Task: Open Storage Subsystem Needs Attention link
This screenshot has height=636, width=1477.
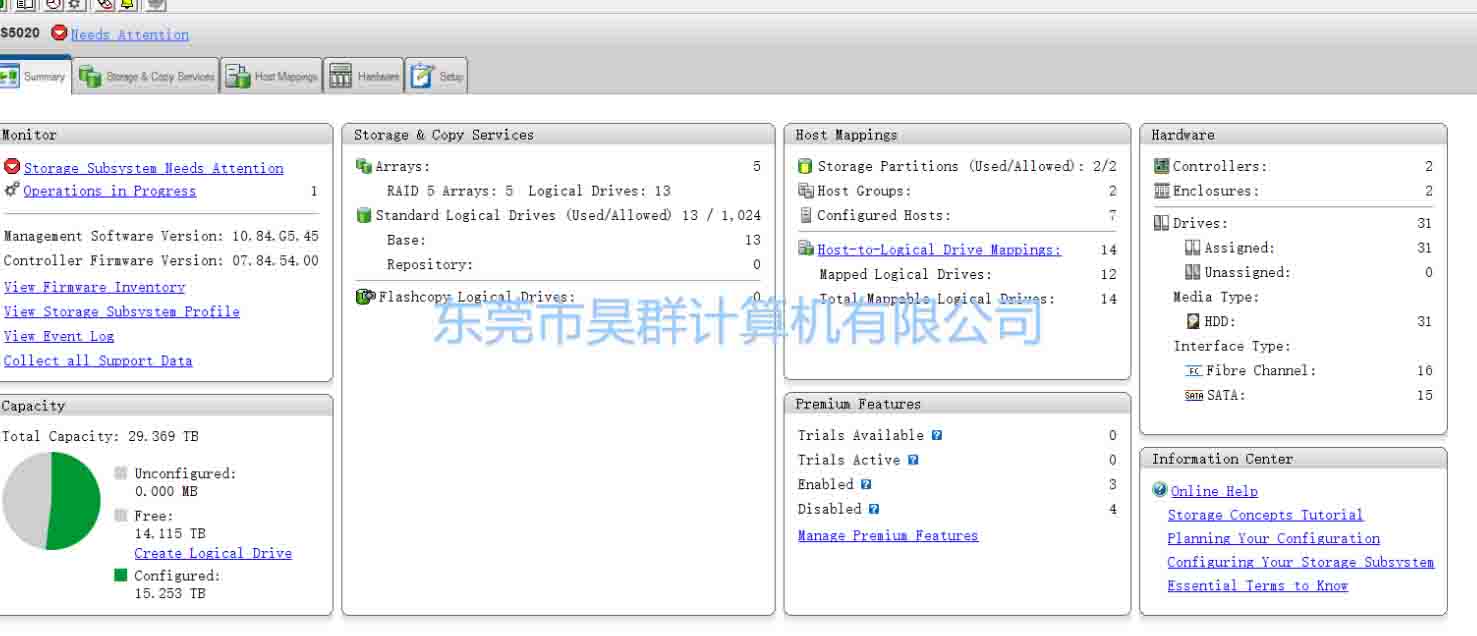Action: (x=153, y=168)
